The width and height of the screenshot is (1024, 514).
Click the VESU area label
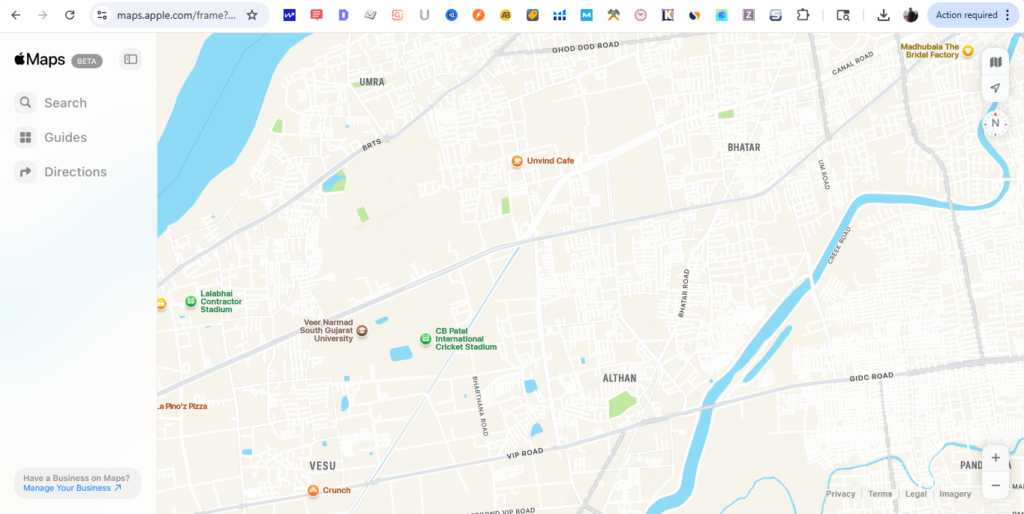(323, 466)
